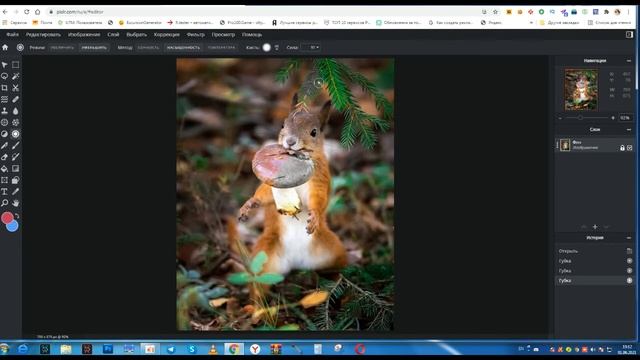Screen dimensions: 640x360
Task: Zoom in with navigator plus button
Action: [x=613, y=118]
